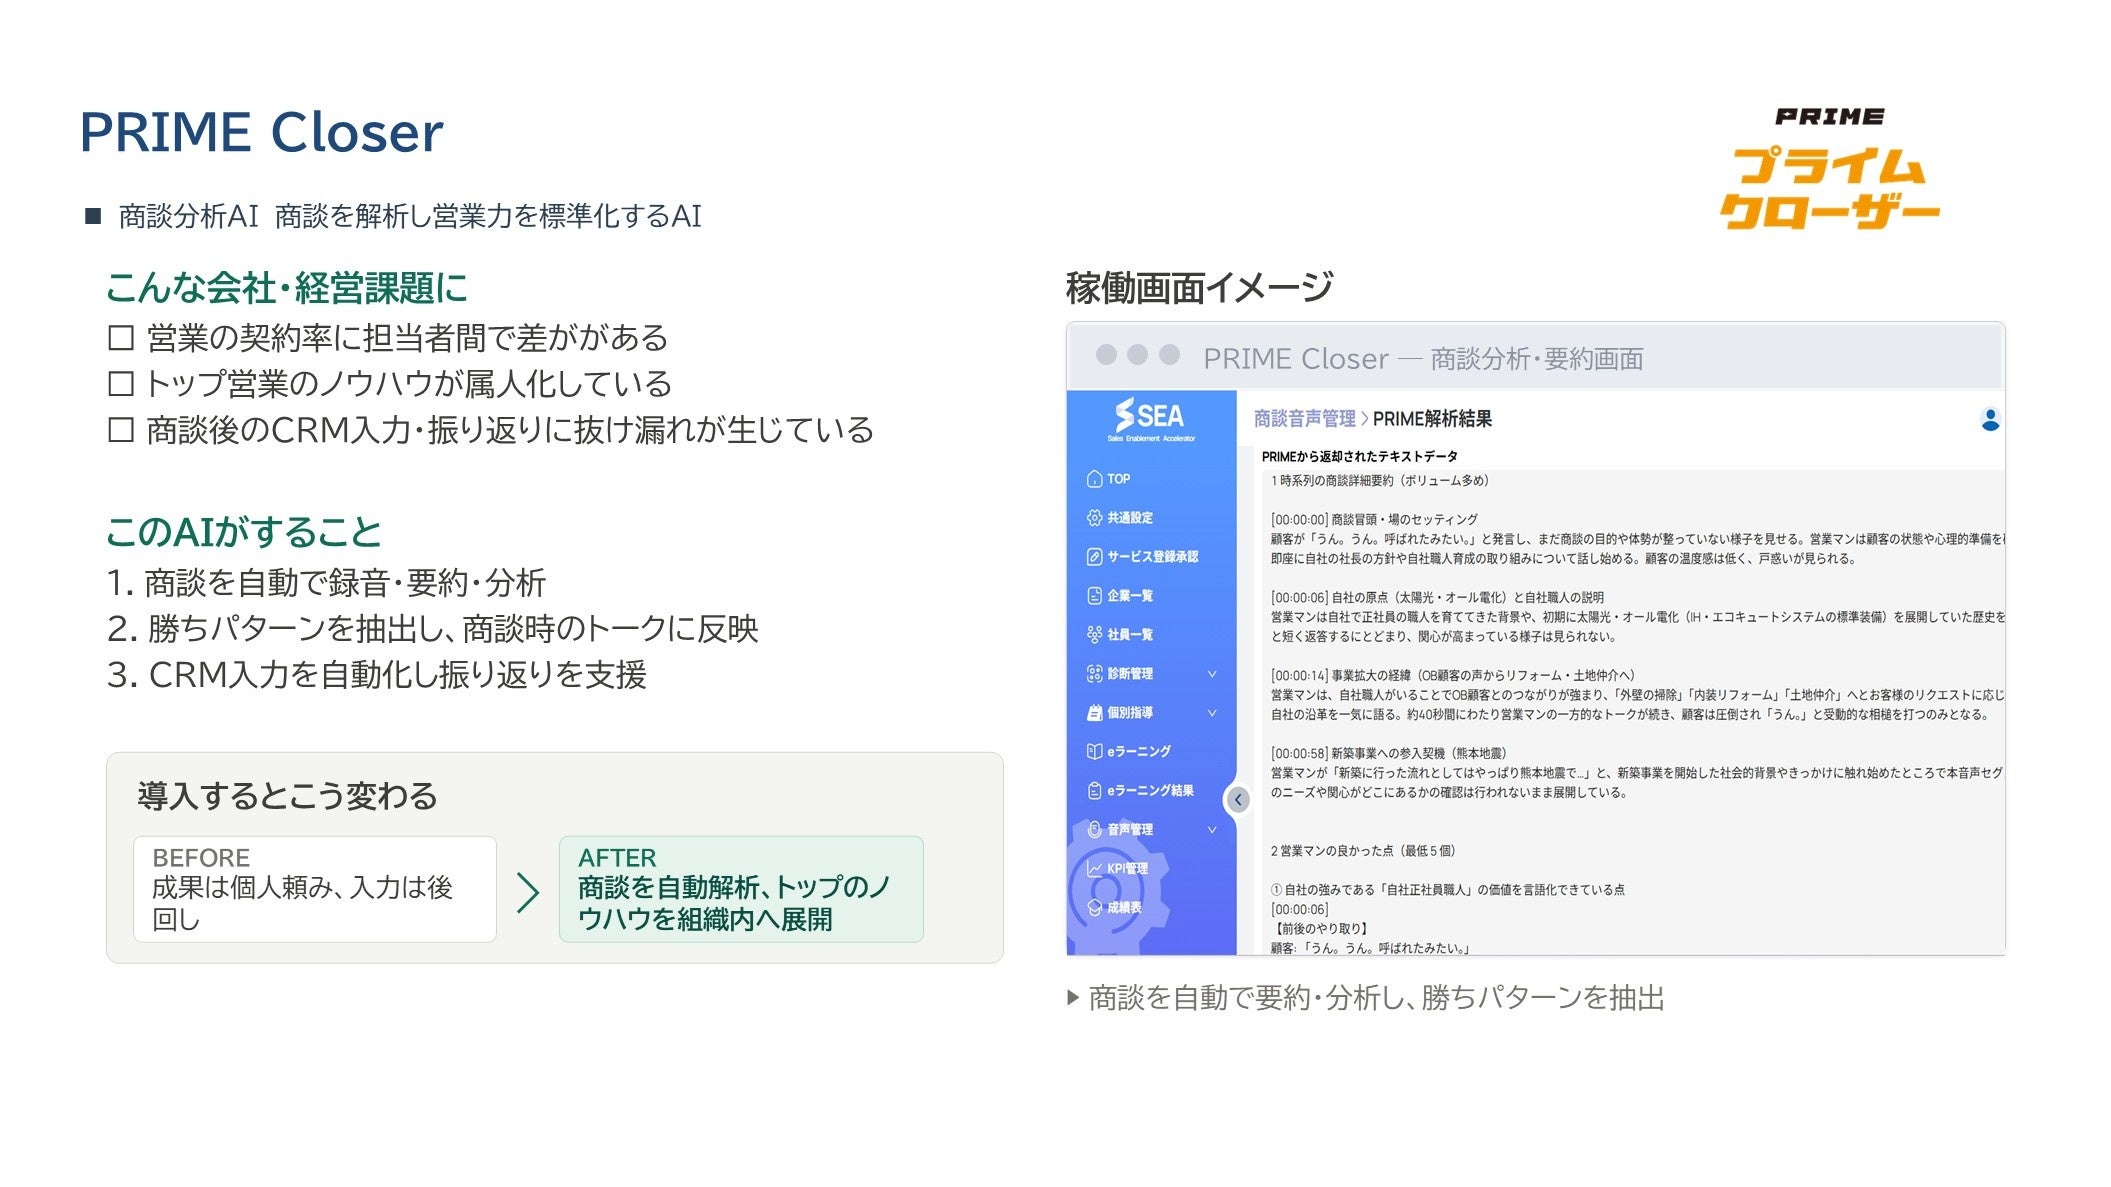Screen dimensions: 2111x1187
Task: Click the arrow between BEFORE and AFTER
Action: (x=528, y=892)
